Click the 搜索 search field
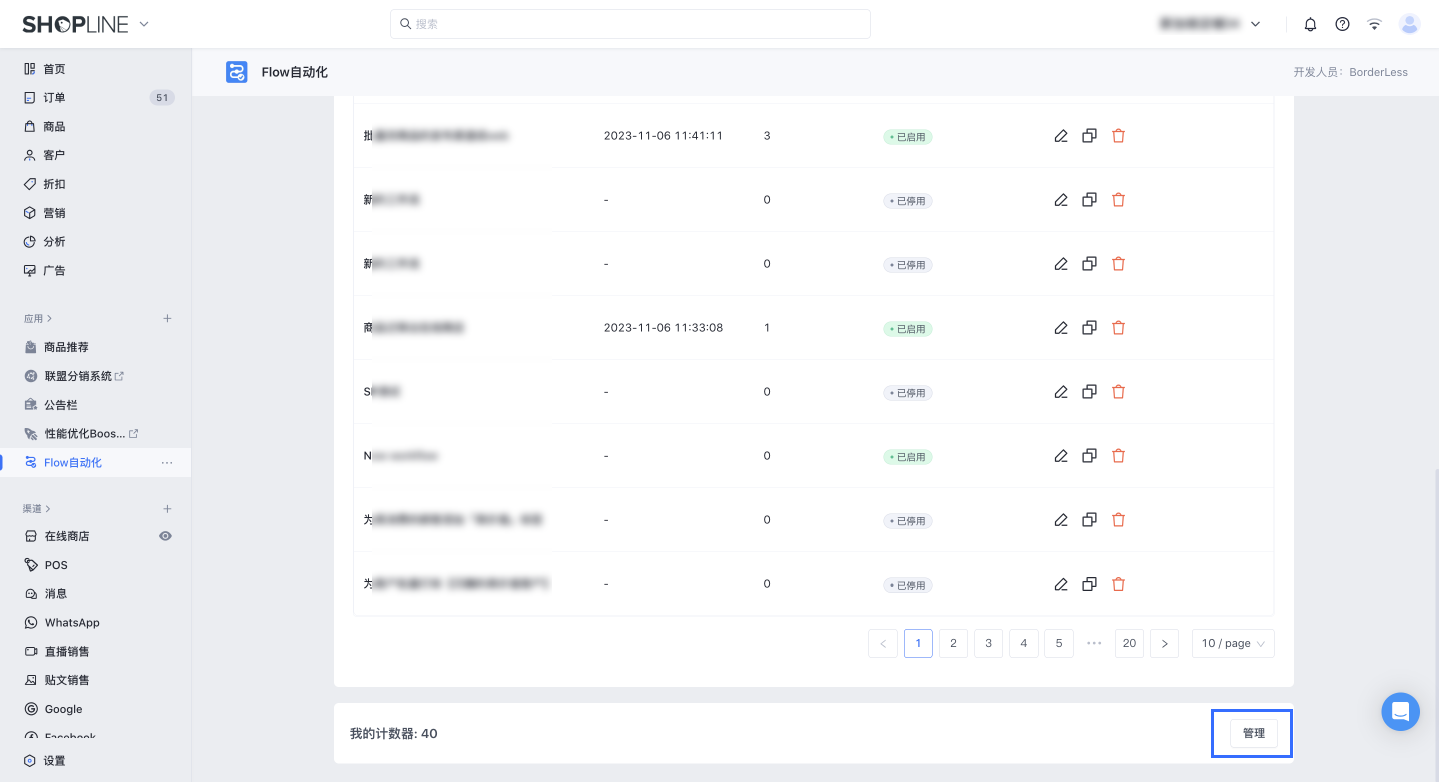 pos(630,24)
